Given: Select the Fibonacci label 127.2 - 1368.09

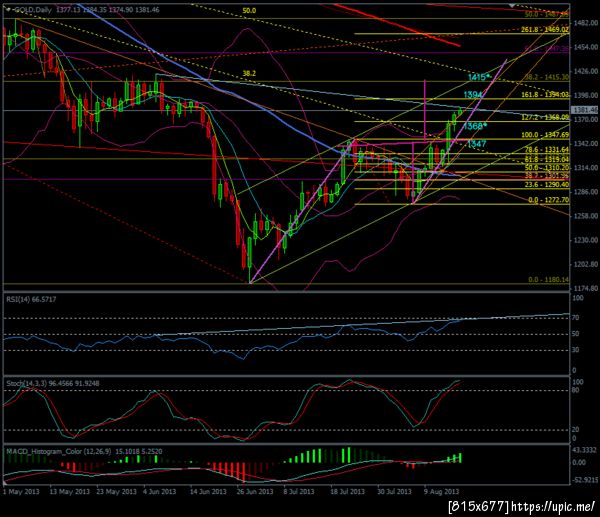Looking at the screenshot, I should (545, 117).
